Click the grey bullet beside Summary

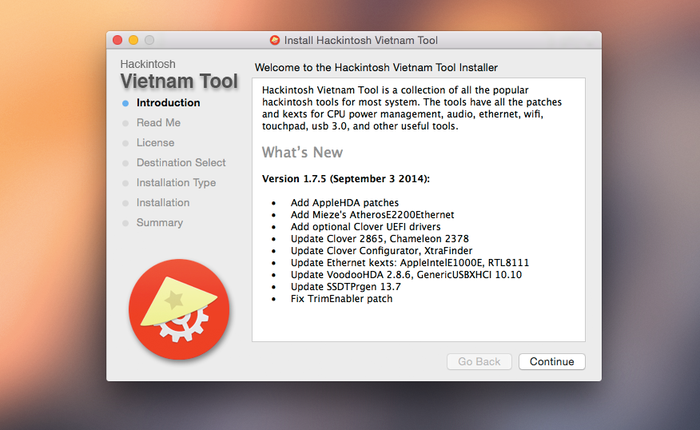click(125, 223)
